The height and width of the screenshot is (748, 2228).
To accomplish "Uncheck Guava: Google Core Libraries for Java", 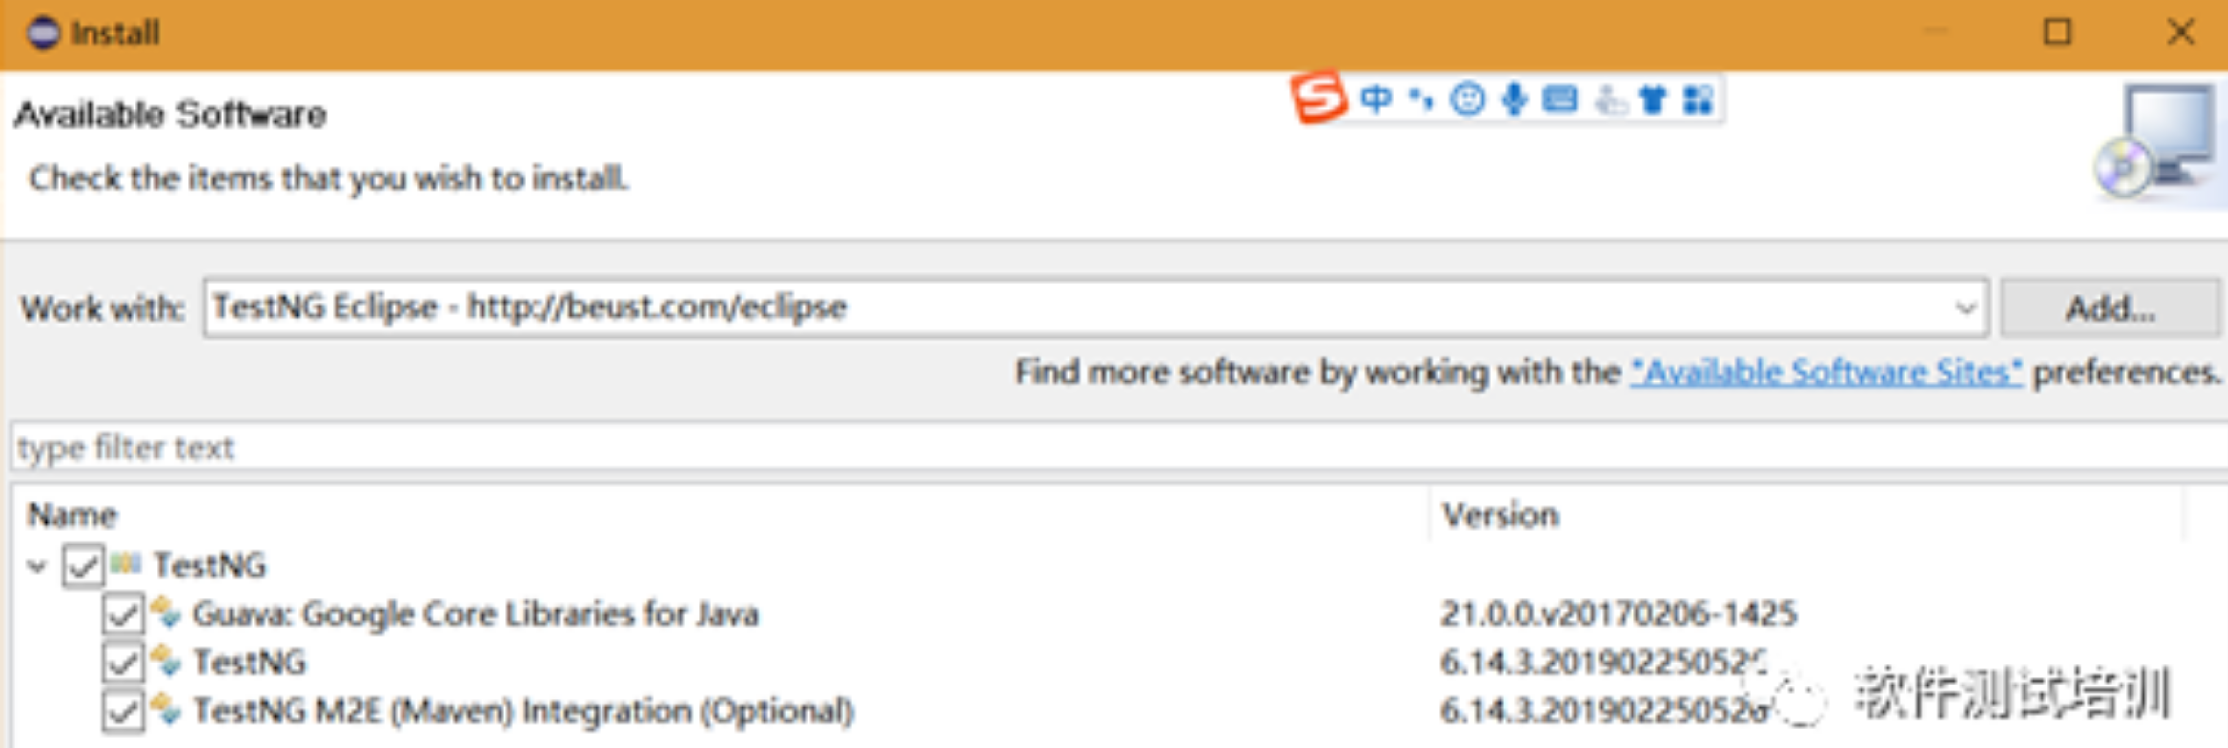I will click(122, 614).
